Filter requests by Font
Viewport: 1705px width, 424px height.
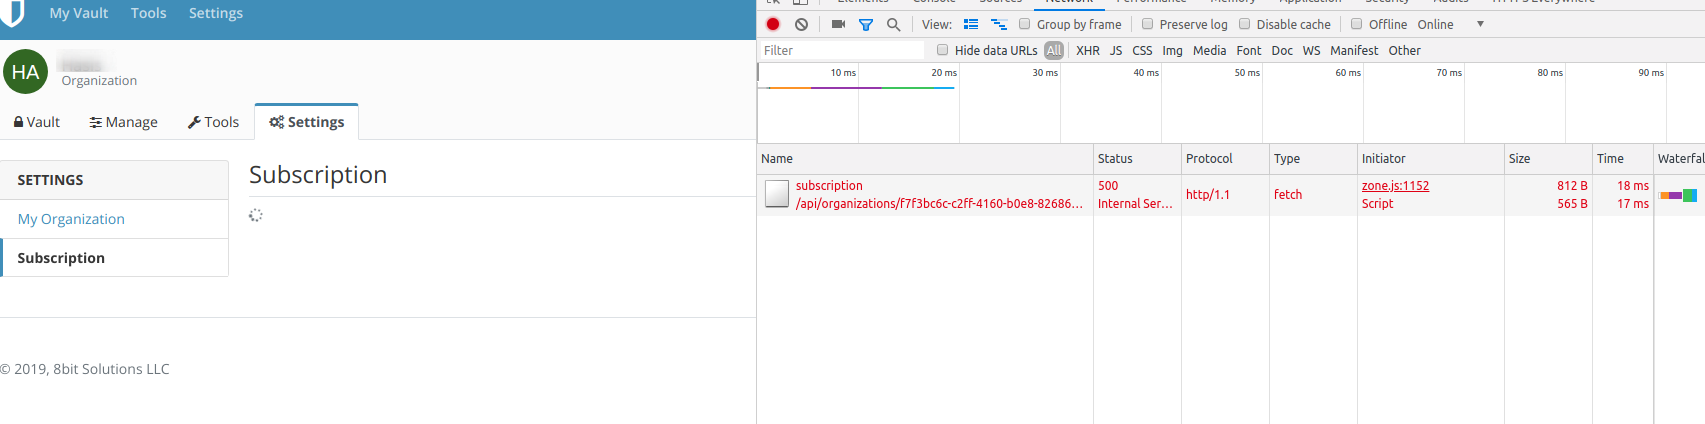pyautogui.click(x=1249, y=50)
